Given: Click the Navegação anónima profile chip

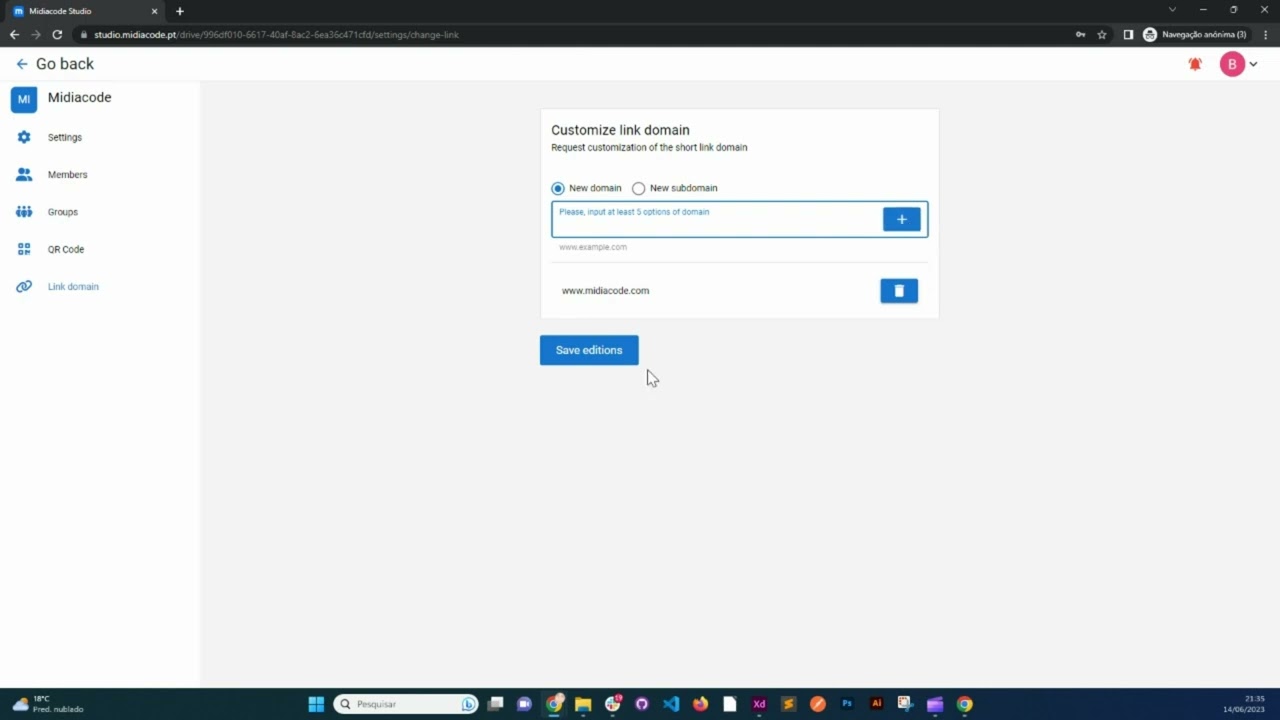Looking at the screenshot, I should (x=1195, y=35).
